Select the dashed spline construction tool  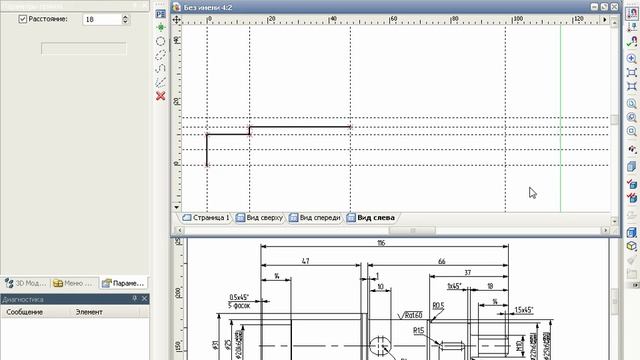click(x=161, y=68)
